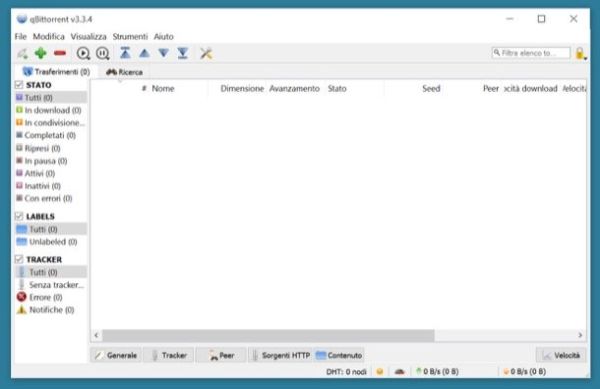Open options via wrench and screwdriver icon
This screenshot has height=389, width=600.
pos(206,53)
